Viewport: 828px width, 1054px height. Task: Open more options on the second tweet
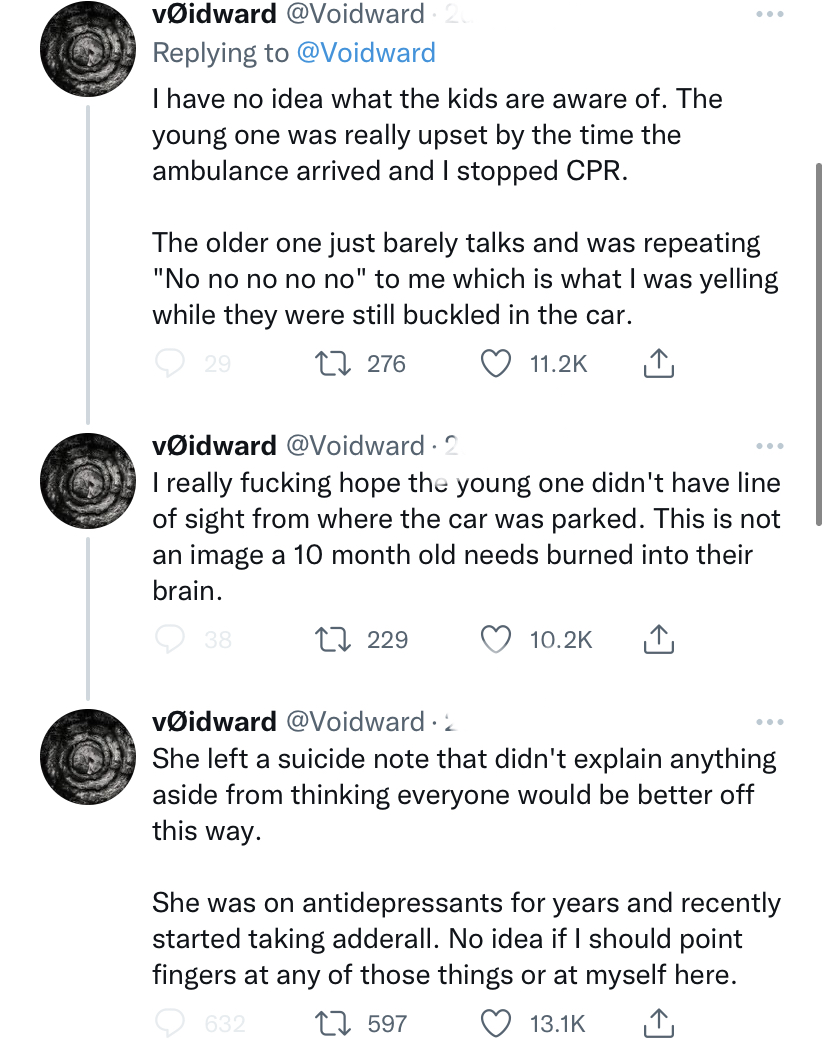[770, 445]
